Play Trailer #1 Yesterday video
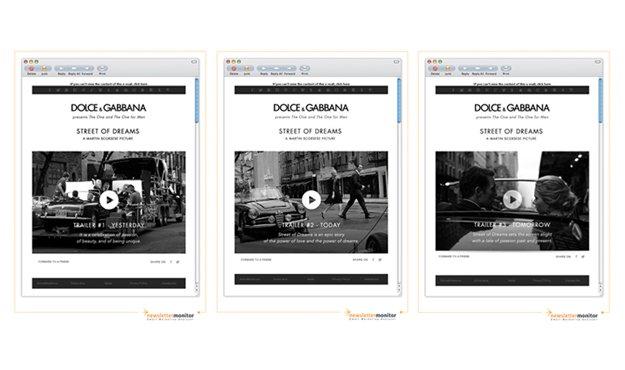The width and height of the screenshot is (625, 370). tap(109, 200)
